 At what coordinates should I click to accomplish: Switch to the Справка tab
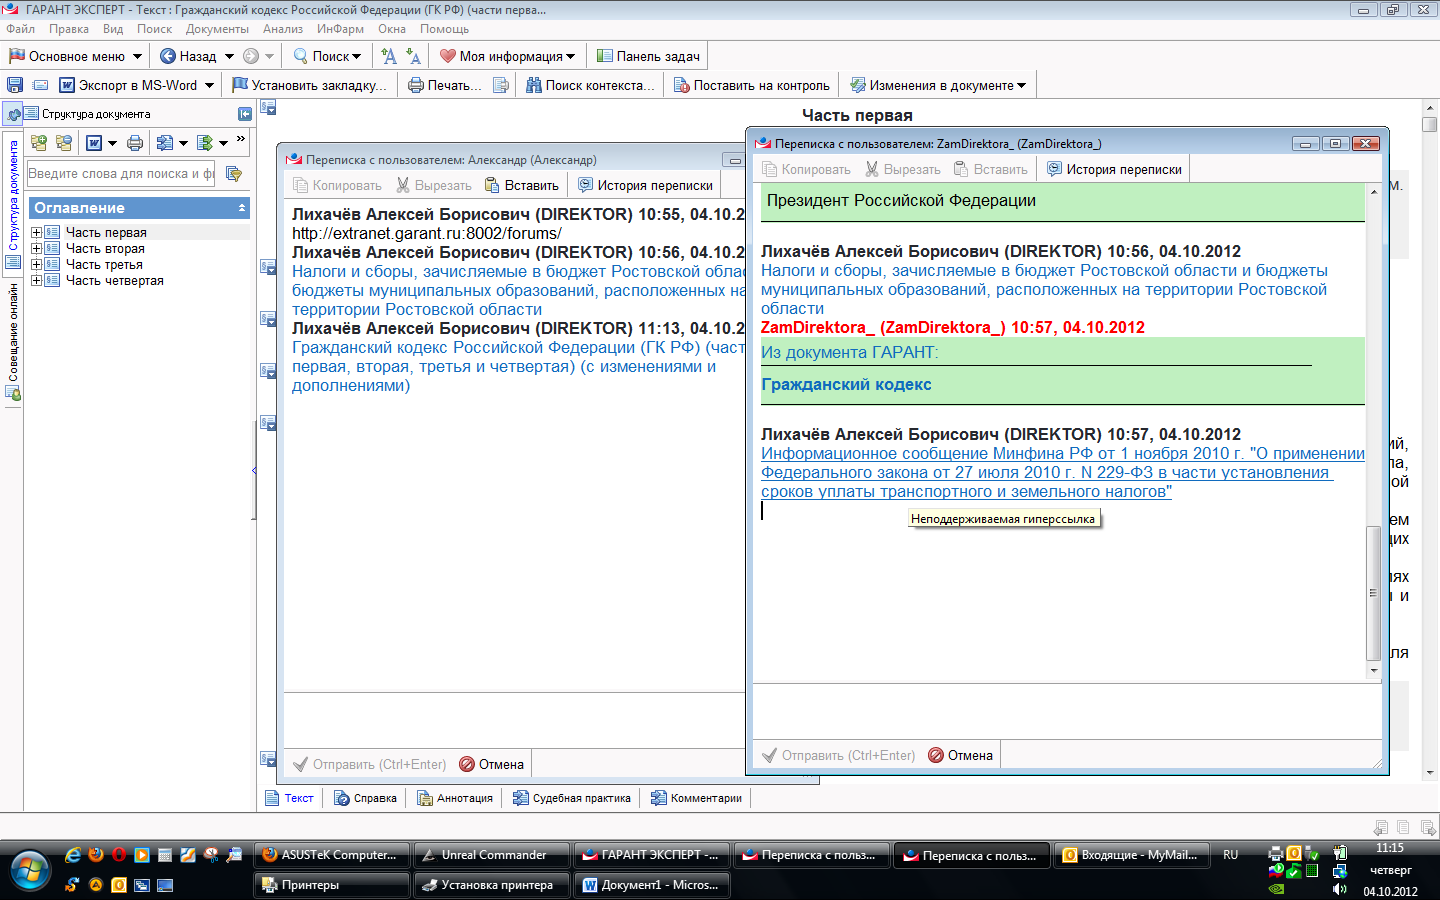(366, 798)
